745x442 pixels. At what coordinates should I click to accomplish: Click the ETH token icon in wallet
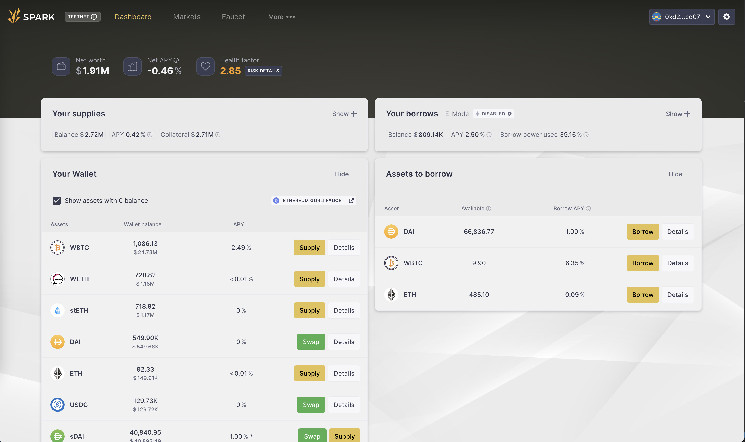tap(57, 373)
